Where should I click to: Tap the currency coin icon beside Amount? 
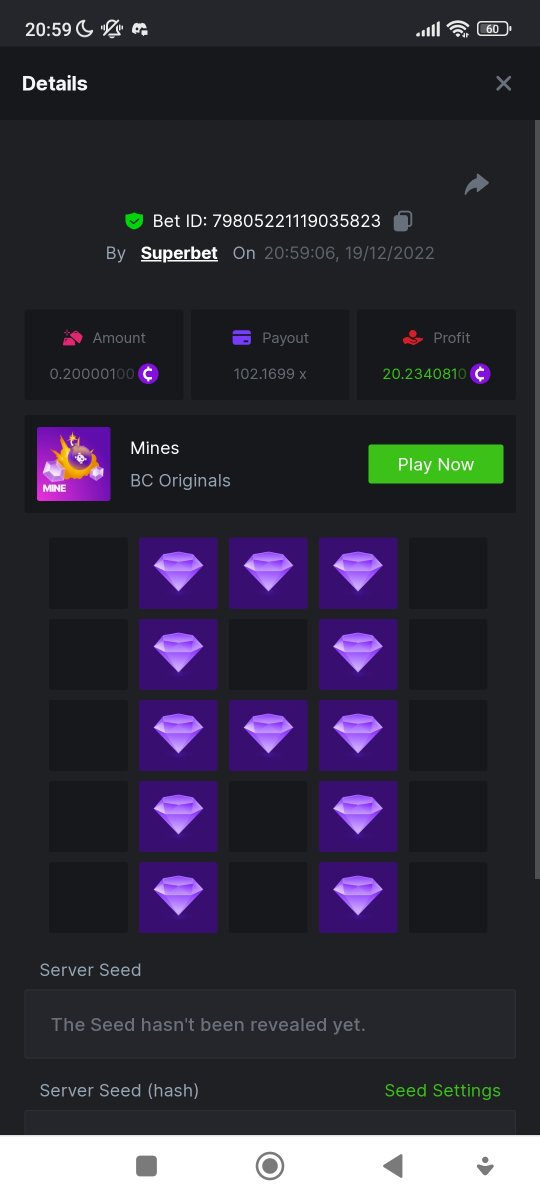[x=148, y=374]
